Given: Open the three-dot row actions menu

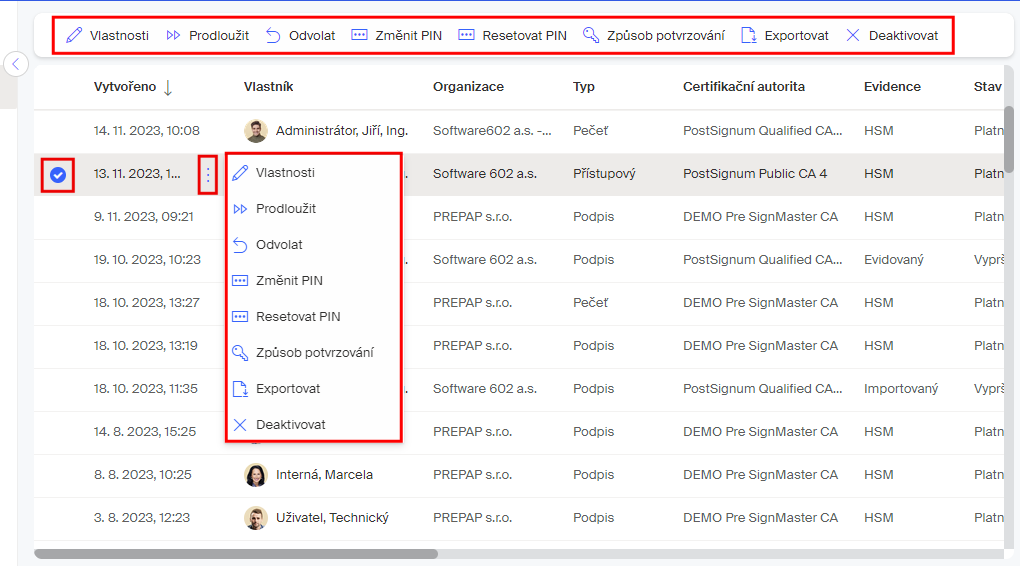Looking at the screenshot, I should click(x=208, y=175).
